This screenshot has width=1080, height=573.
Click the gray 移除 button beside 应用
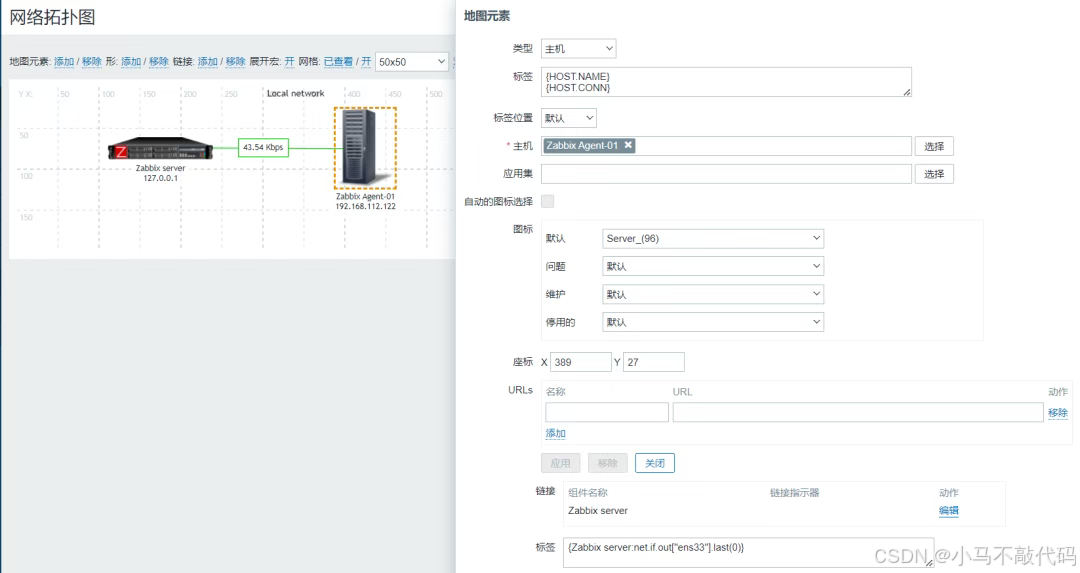608,463
